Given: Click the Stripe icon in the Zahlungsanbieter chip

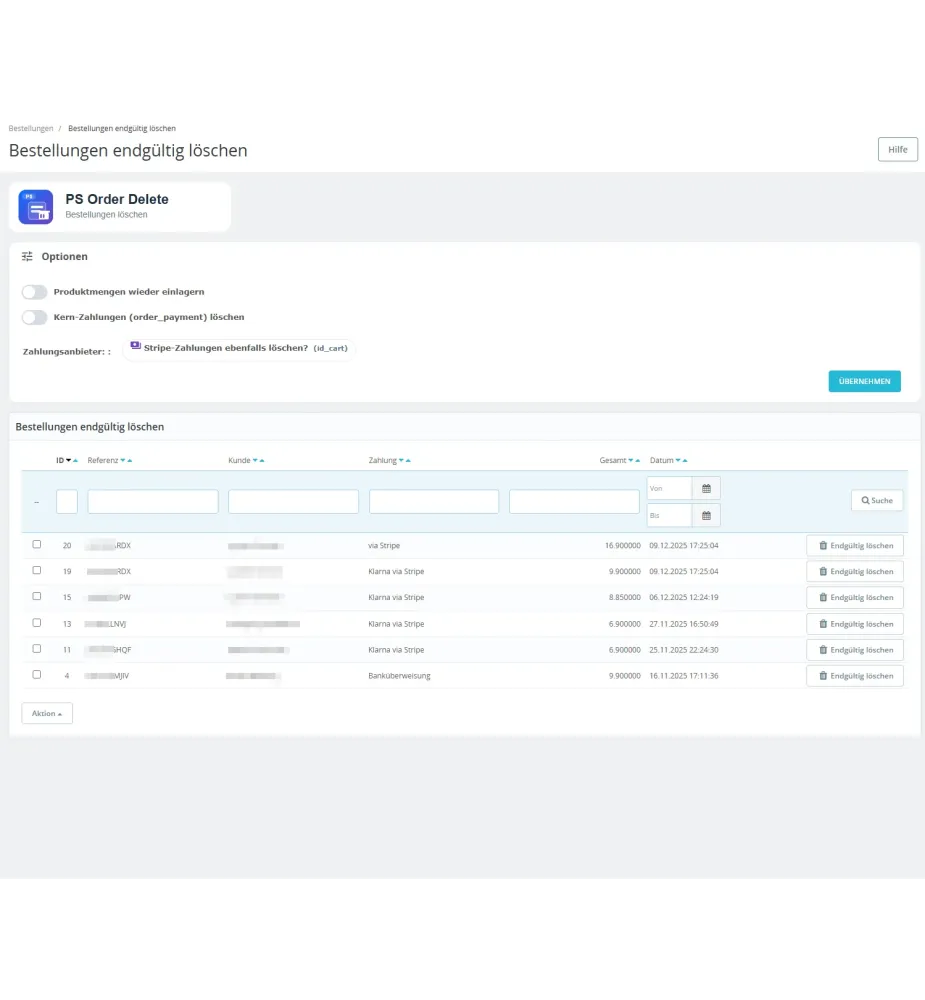Looking at the screenshot, I should pyautogui.click(x=134, y=347).
